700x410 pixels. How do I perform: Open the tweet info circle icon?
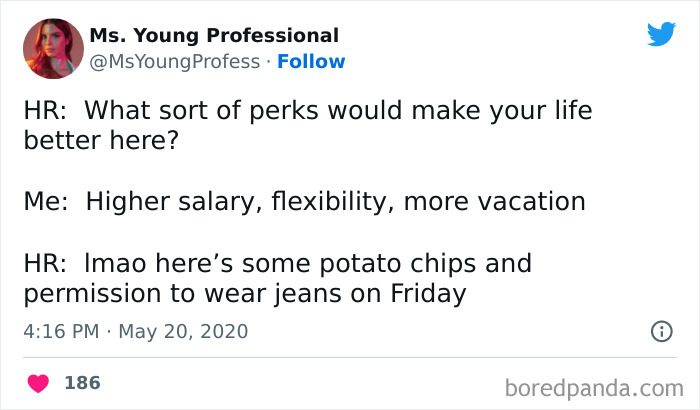tap(661, 331)
